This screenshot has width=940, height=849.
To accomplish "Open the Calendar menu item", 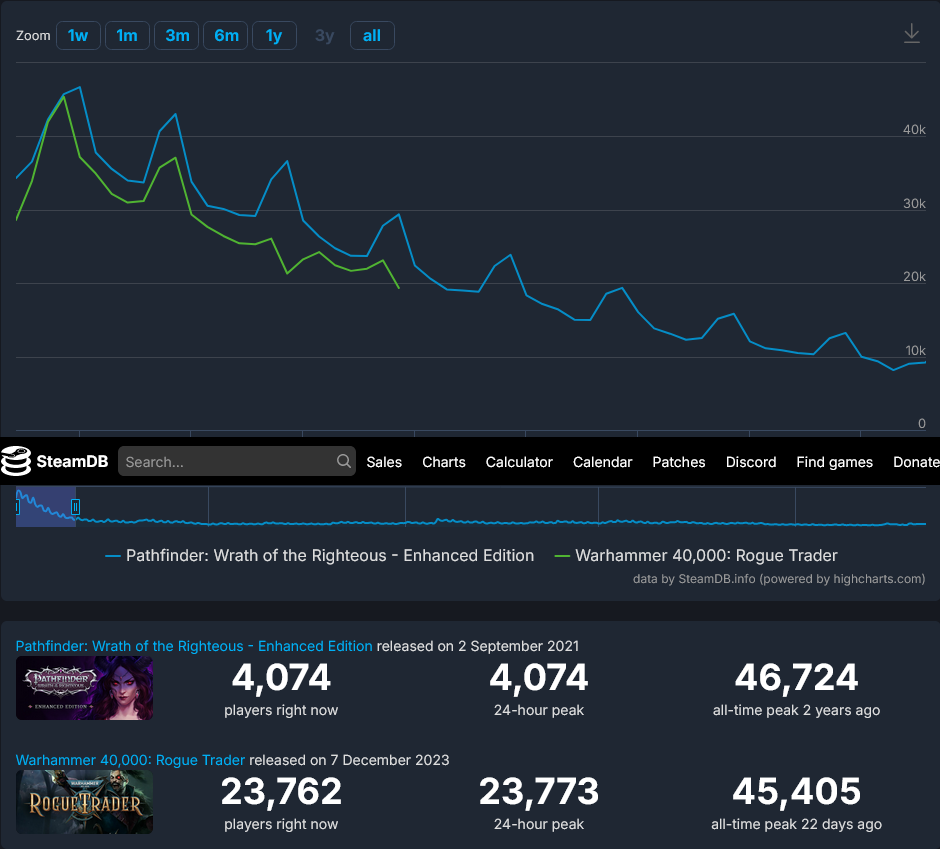I will click(602, 462).
